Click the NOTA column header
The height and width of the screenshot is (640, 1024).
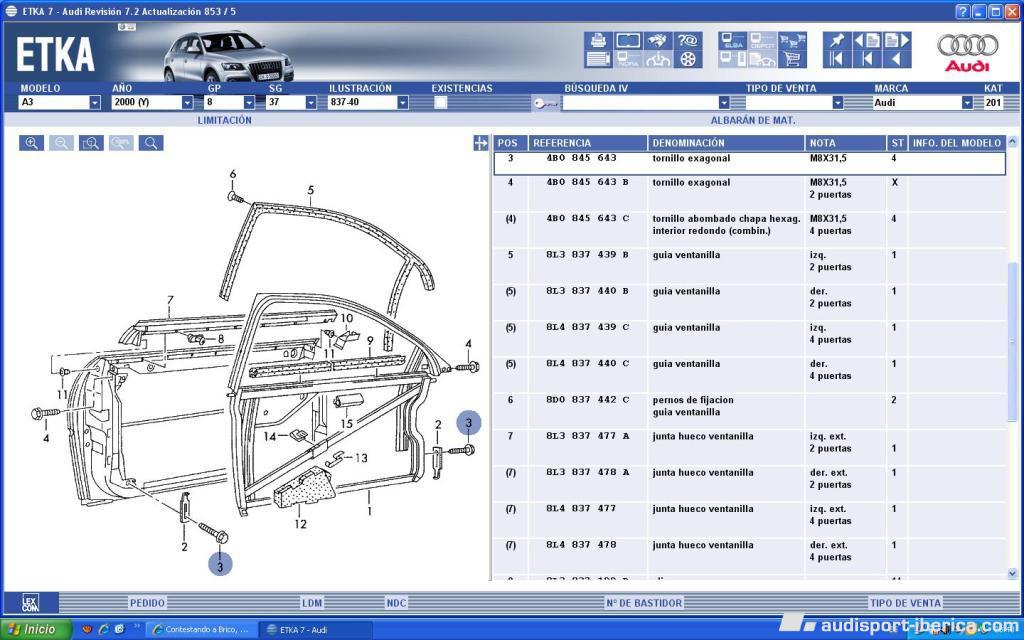[845, 143]
